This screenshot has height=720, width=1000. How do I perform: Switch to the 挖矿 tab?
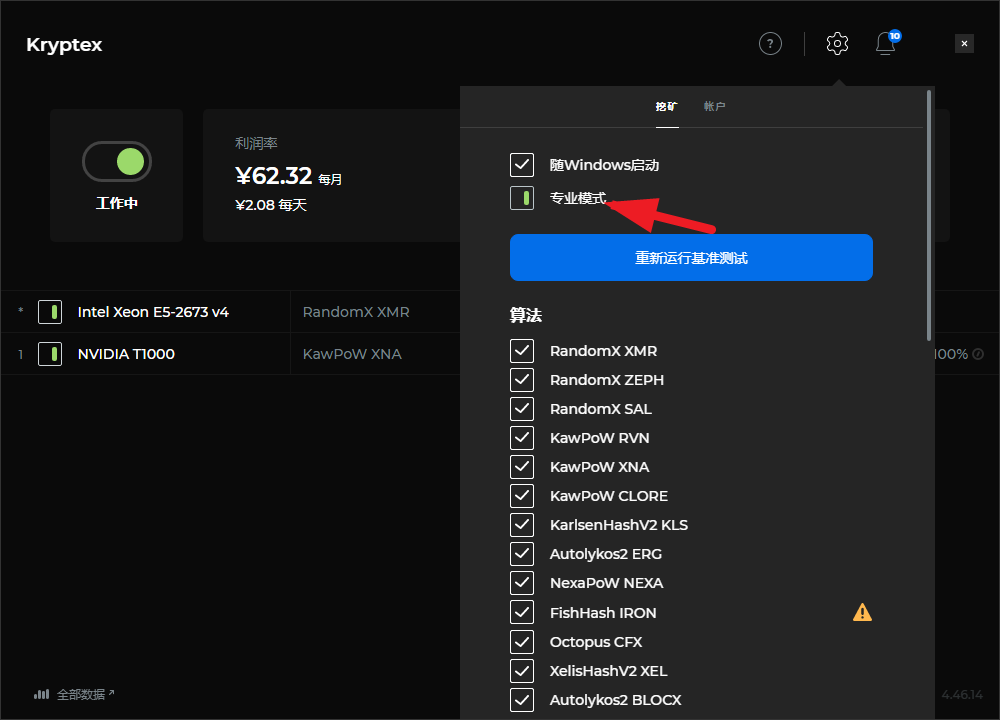pyautogui.click(x=666, y=107)
